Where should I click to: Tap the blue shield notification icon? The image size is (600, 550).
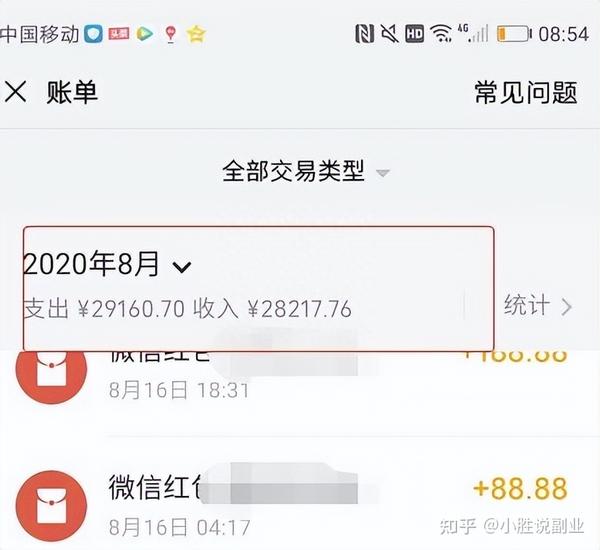coord(93,33)
